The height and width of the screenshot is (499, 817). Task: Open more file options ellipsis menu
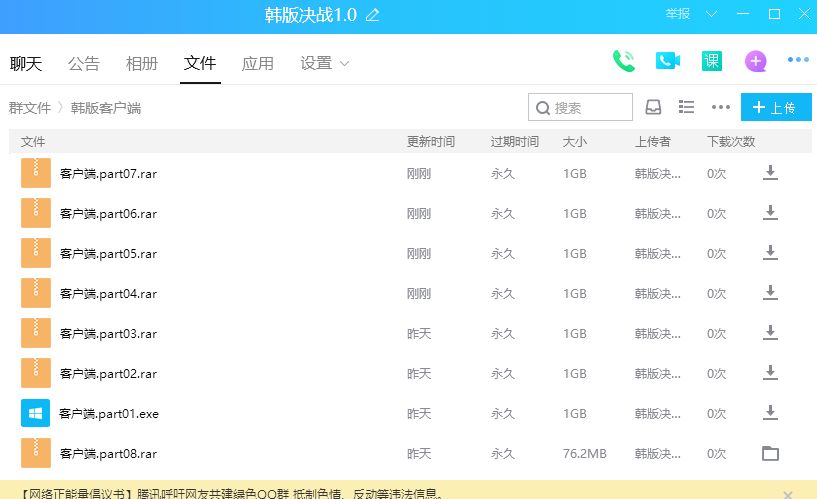(720, 107)
